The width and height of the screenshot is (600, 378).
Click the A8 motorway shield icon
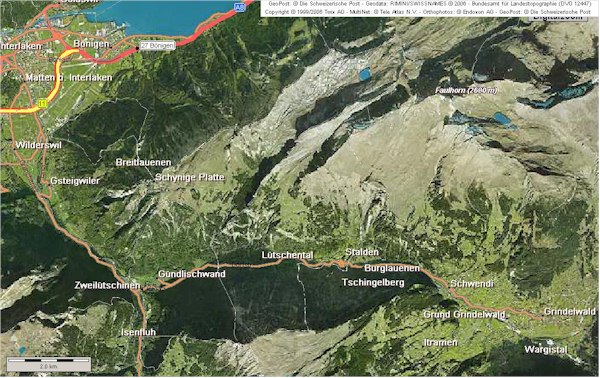pyautogui.click(x=240, y=8)
